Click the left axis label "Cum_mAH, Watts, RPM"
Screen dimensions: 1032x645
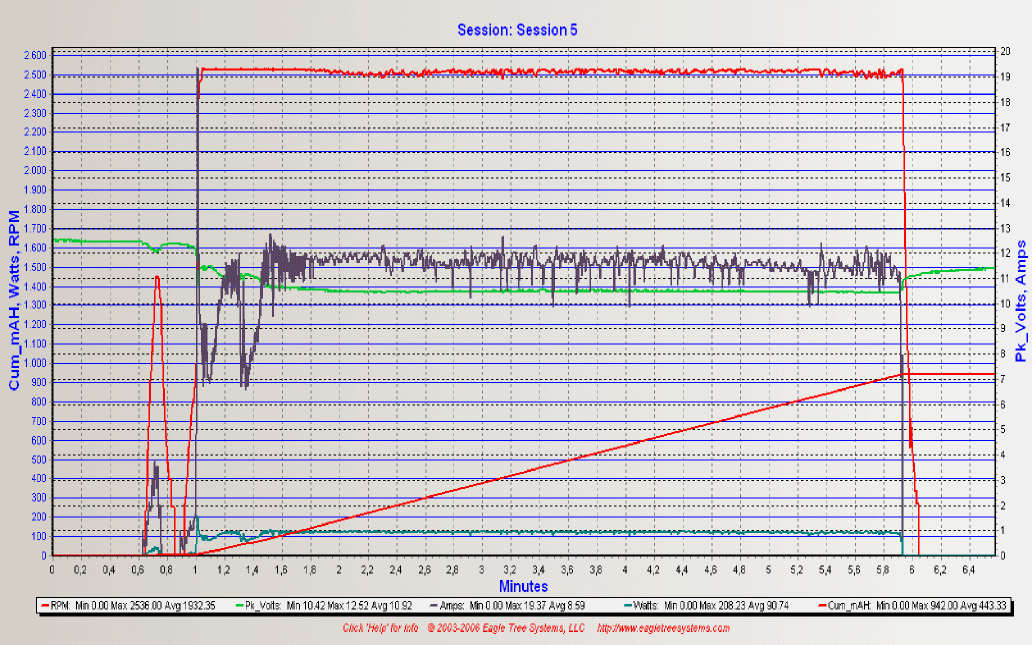pos(15,300)
